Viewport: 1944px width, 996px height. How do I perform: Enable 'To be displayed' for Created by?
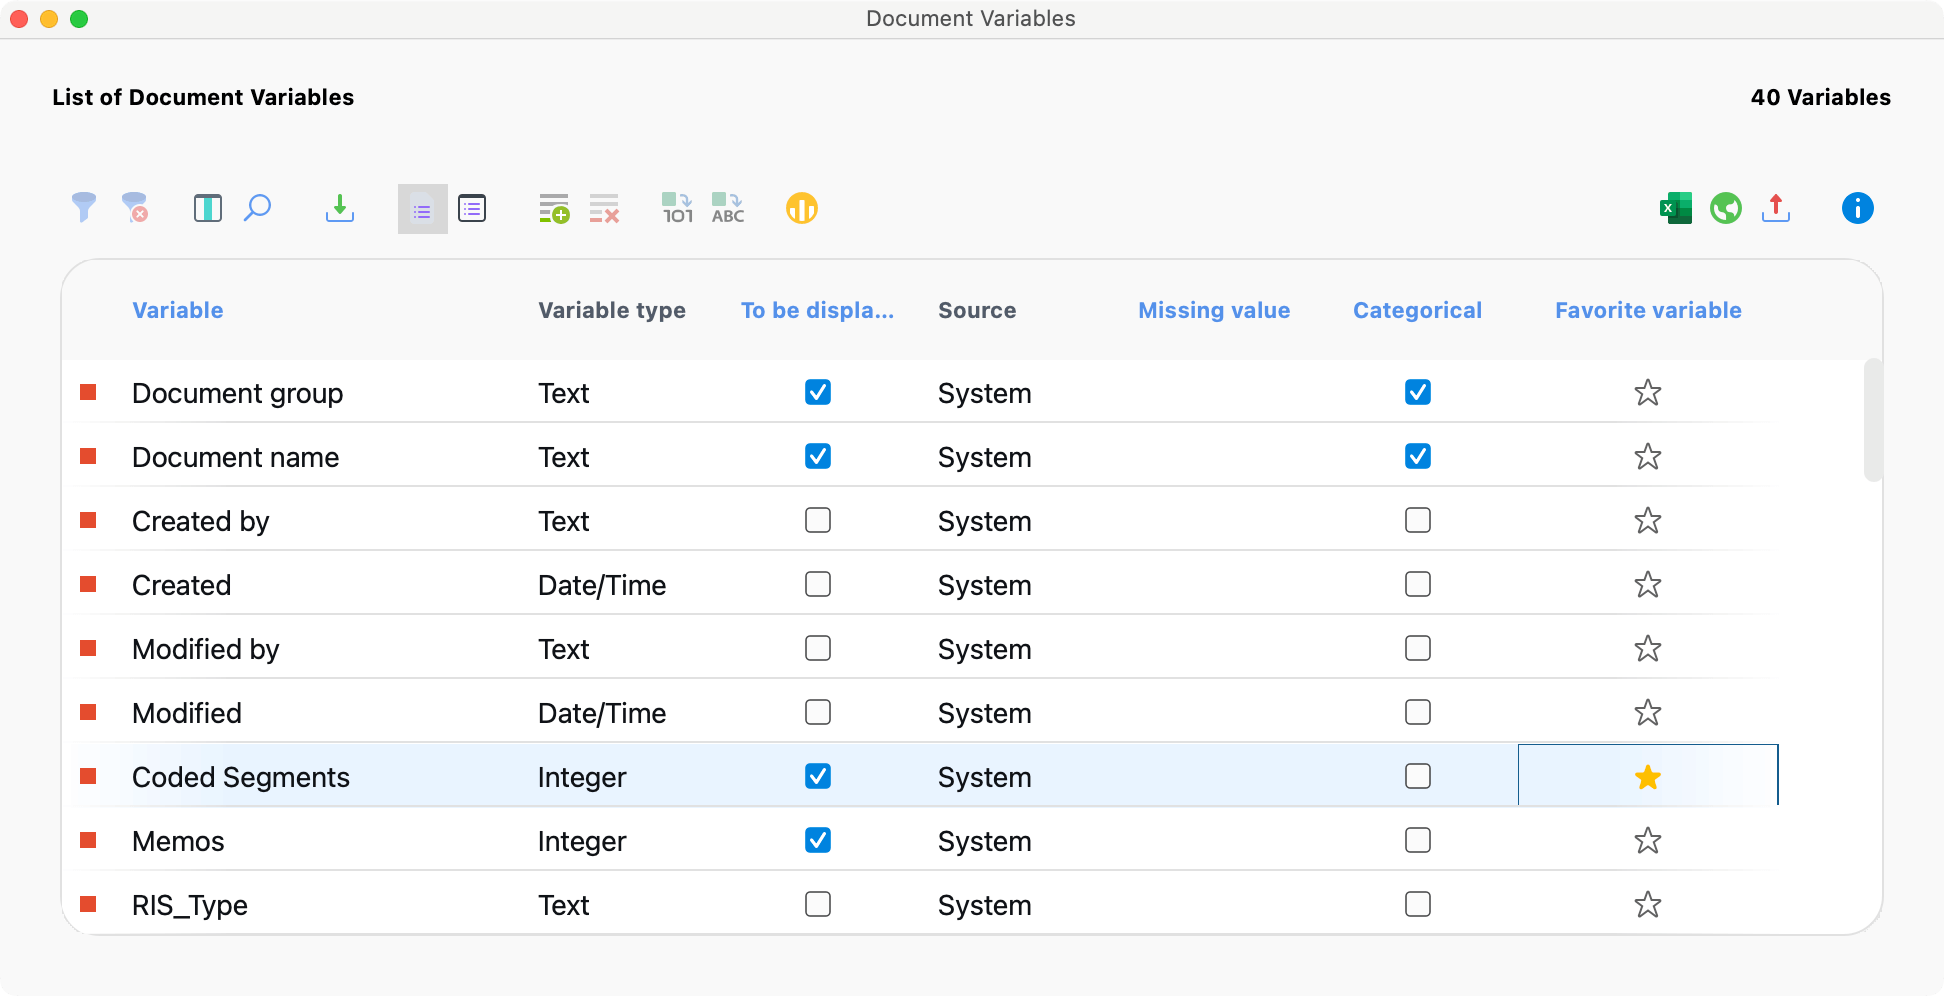[818, 521]
